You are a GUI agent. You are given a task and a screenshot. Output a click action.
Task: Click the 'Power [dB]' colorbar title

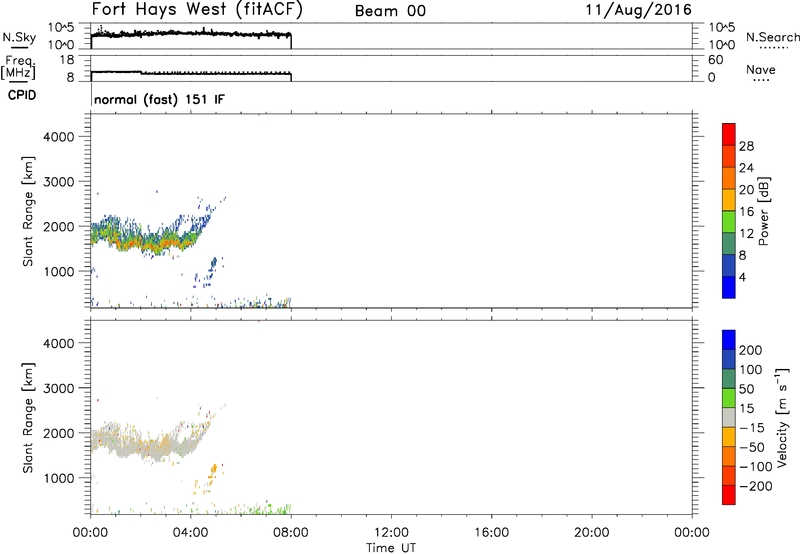[764, 211]
